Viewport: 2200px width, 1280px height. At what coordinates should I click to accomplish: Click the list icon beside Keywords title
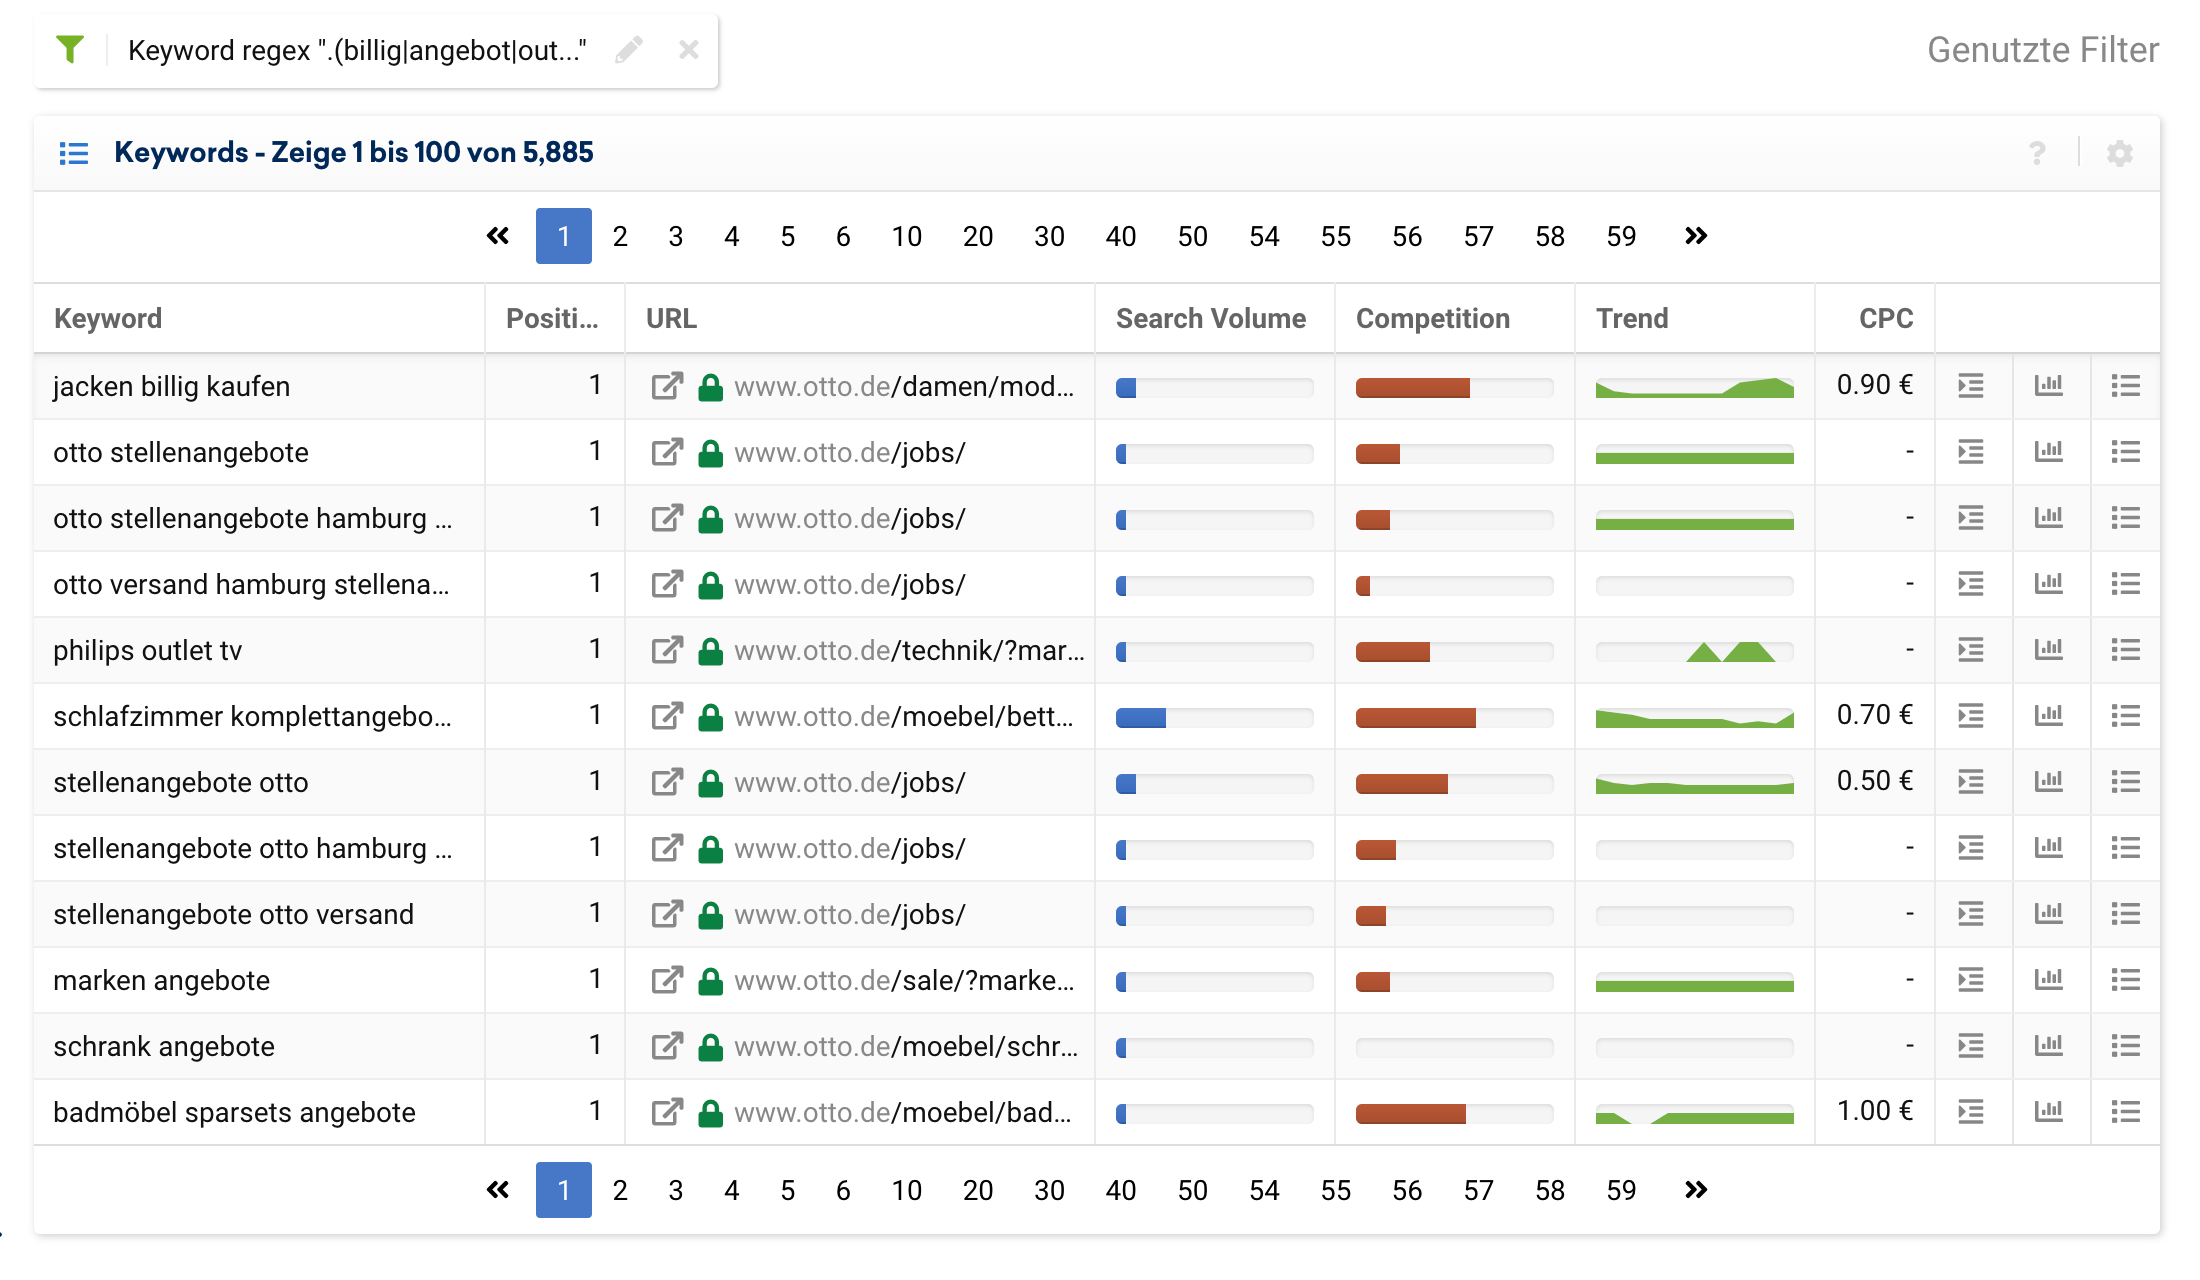pyautogui.click(x=73, y=153)
